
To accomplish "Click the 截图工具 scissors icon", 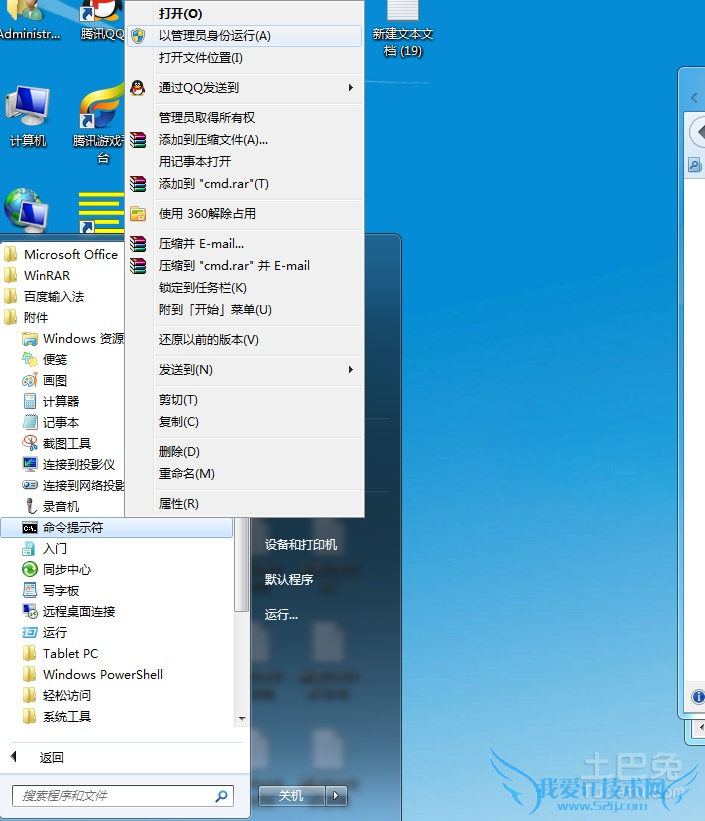I will click(30, 443).
